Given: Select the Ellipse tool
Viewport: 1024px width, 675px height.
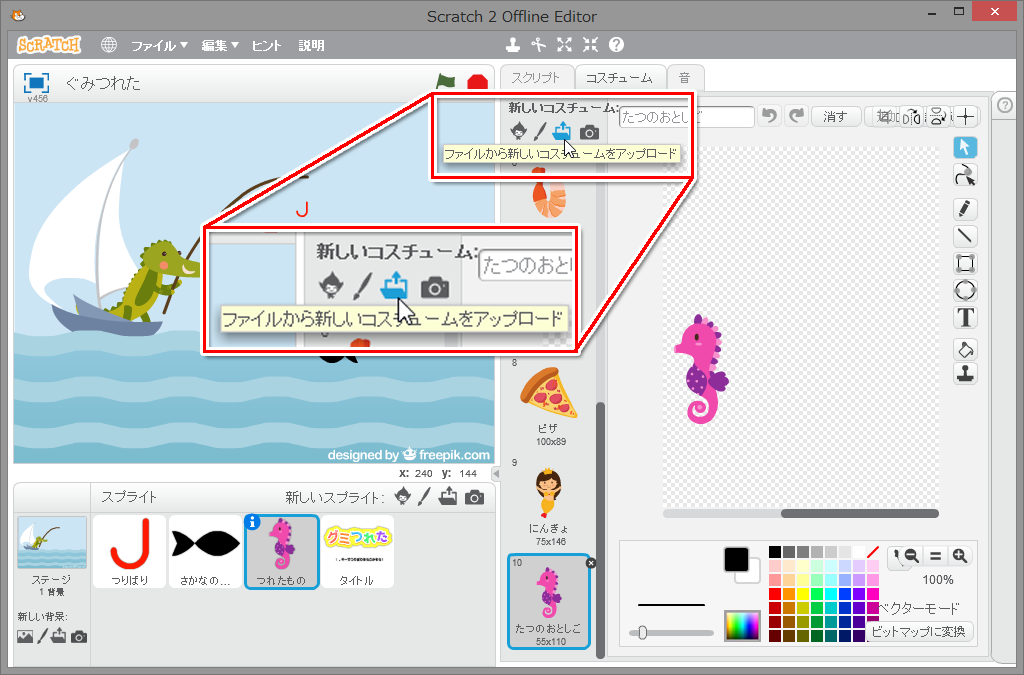Looking at the screenshot, I should click(x=965, y=290).
